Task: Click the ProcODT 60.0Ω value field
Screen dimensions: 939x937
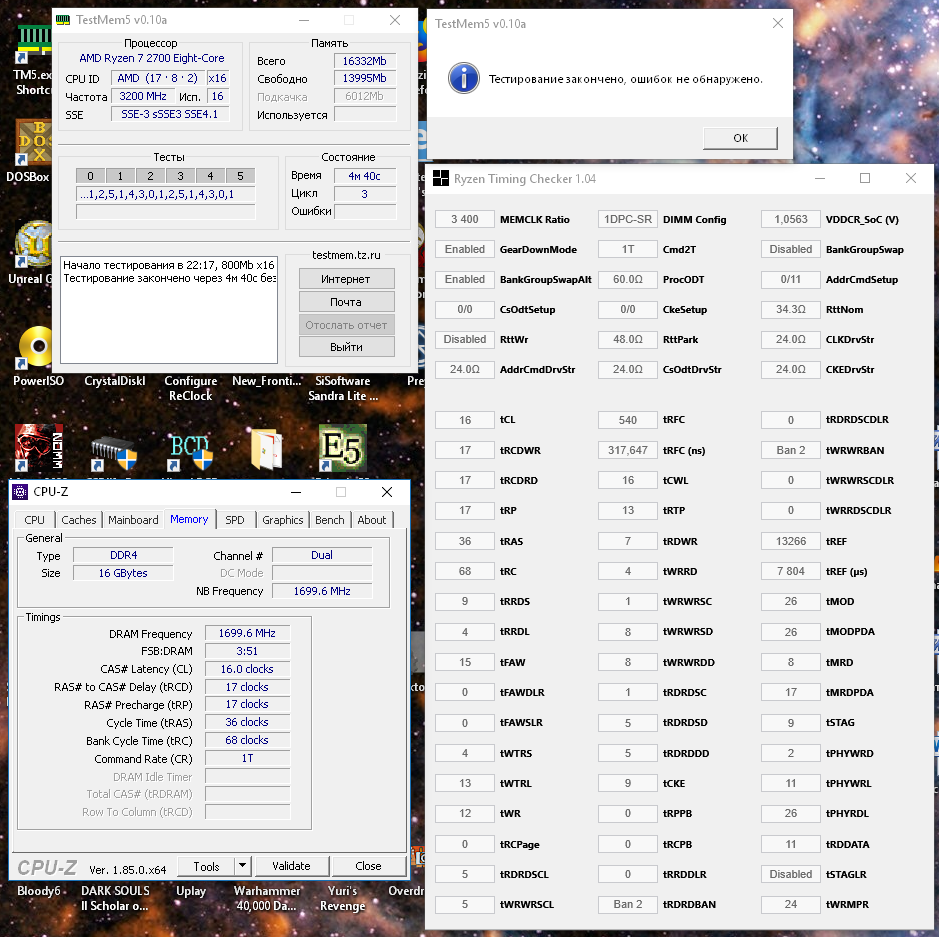Action: (x=628, y=279)
